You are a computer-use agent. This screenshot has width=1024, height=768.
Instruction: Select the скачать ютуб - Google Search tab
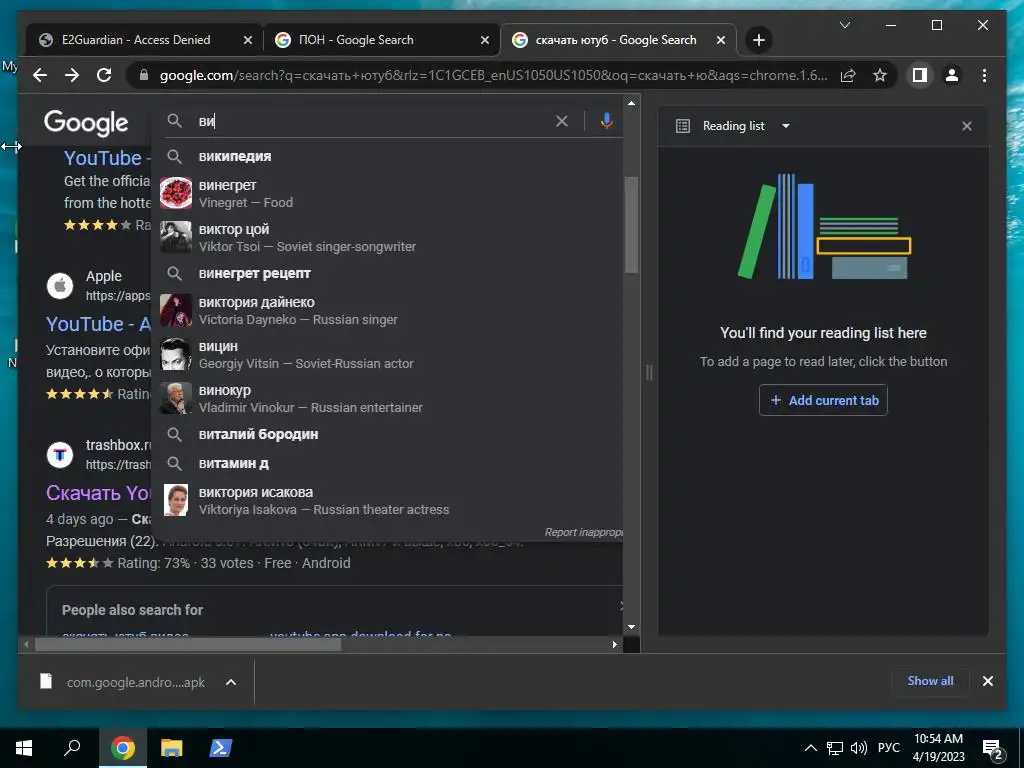[x=616, y=40]
